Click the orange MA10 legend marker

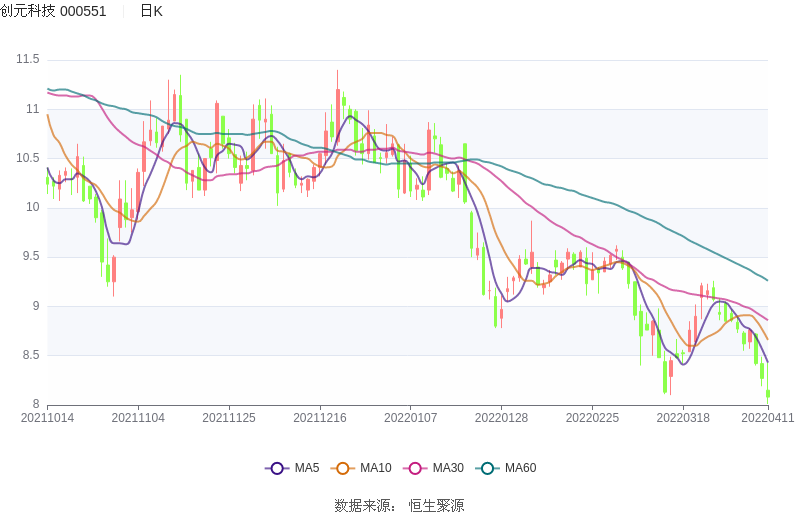(x=343, y=468)
